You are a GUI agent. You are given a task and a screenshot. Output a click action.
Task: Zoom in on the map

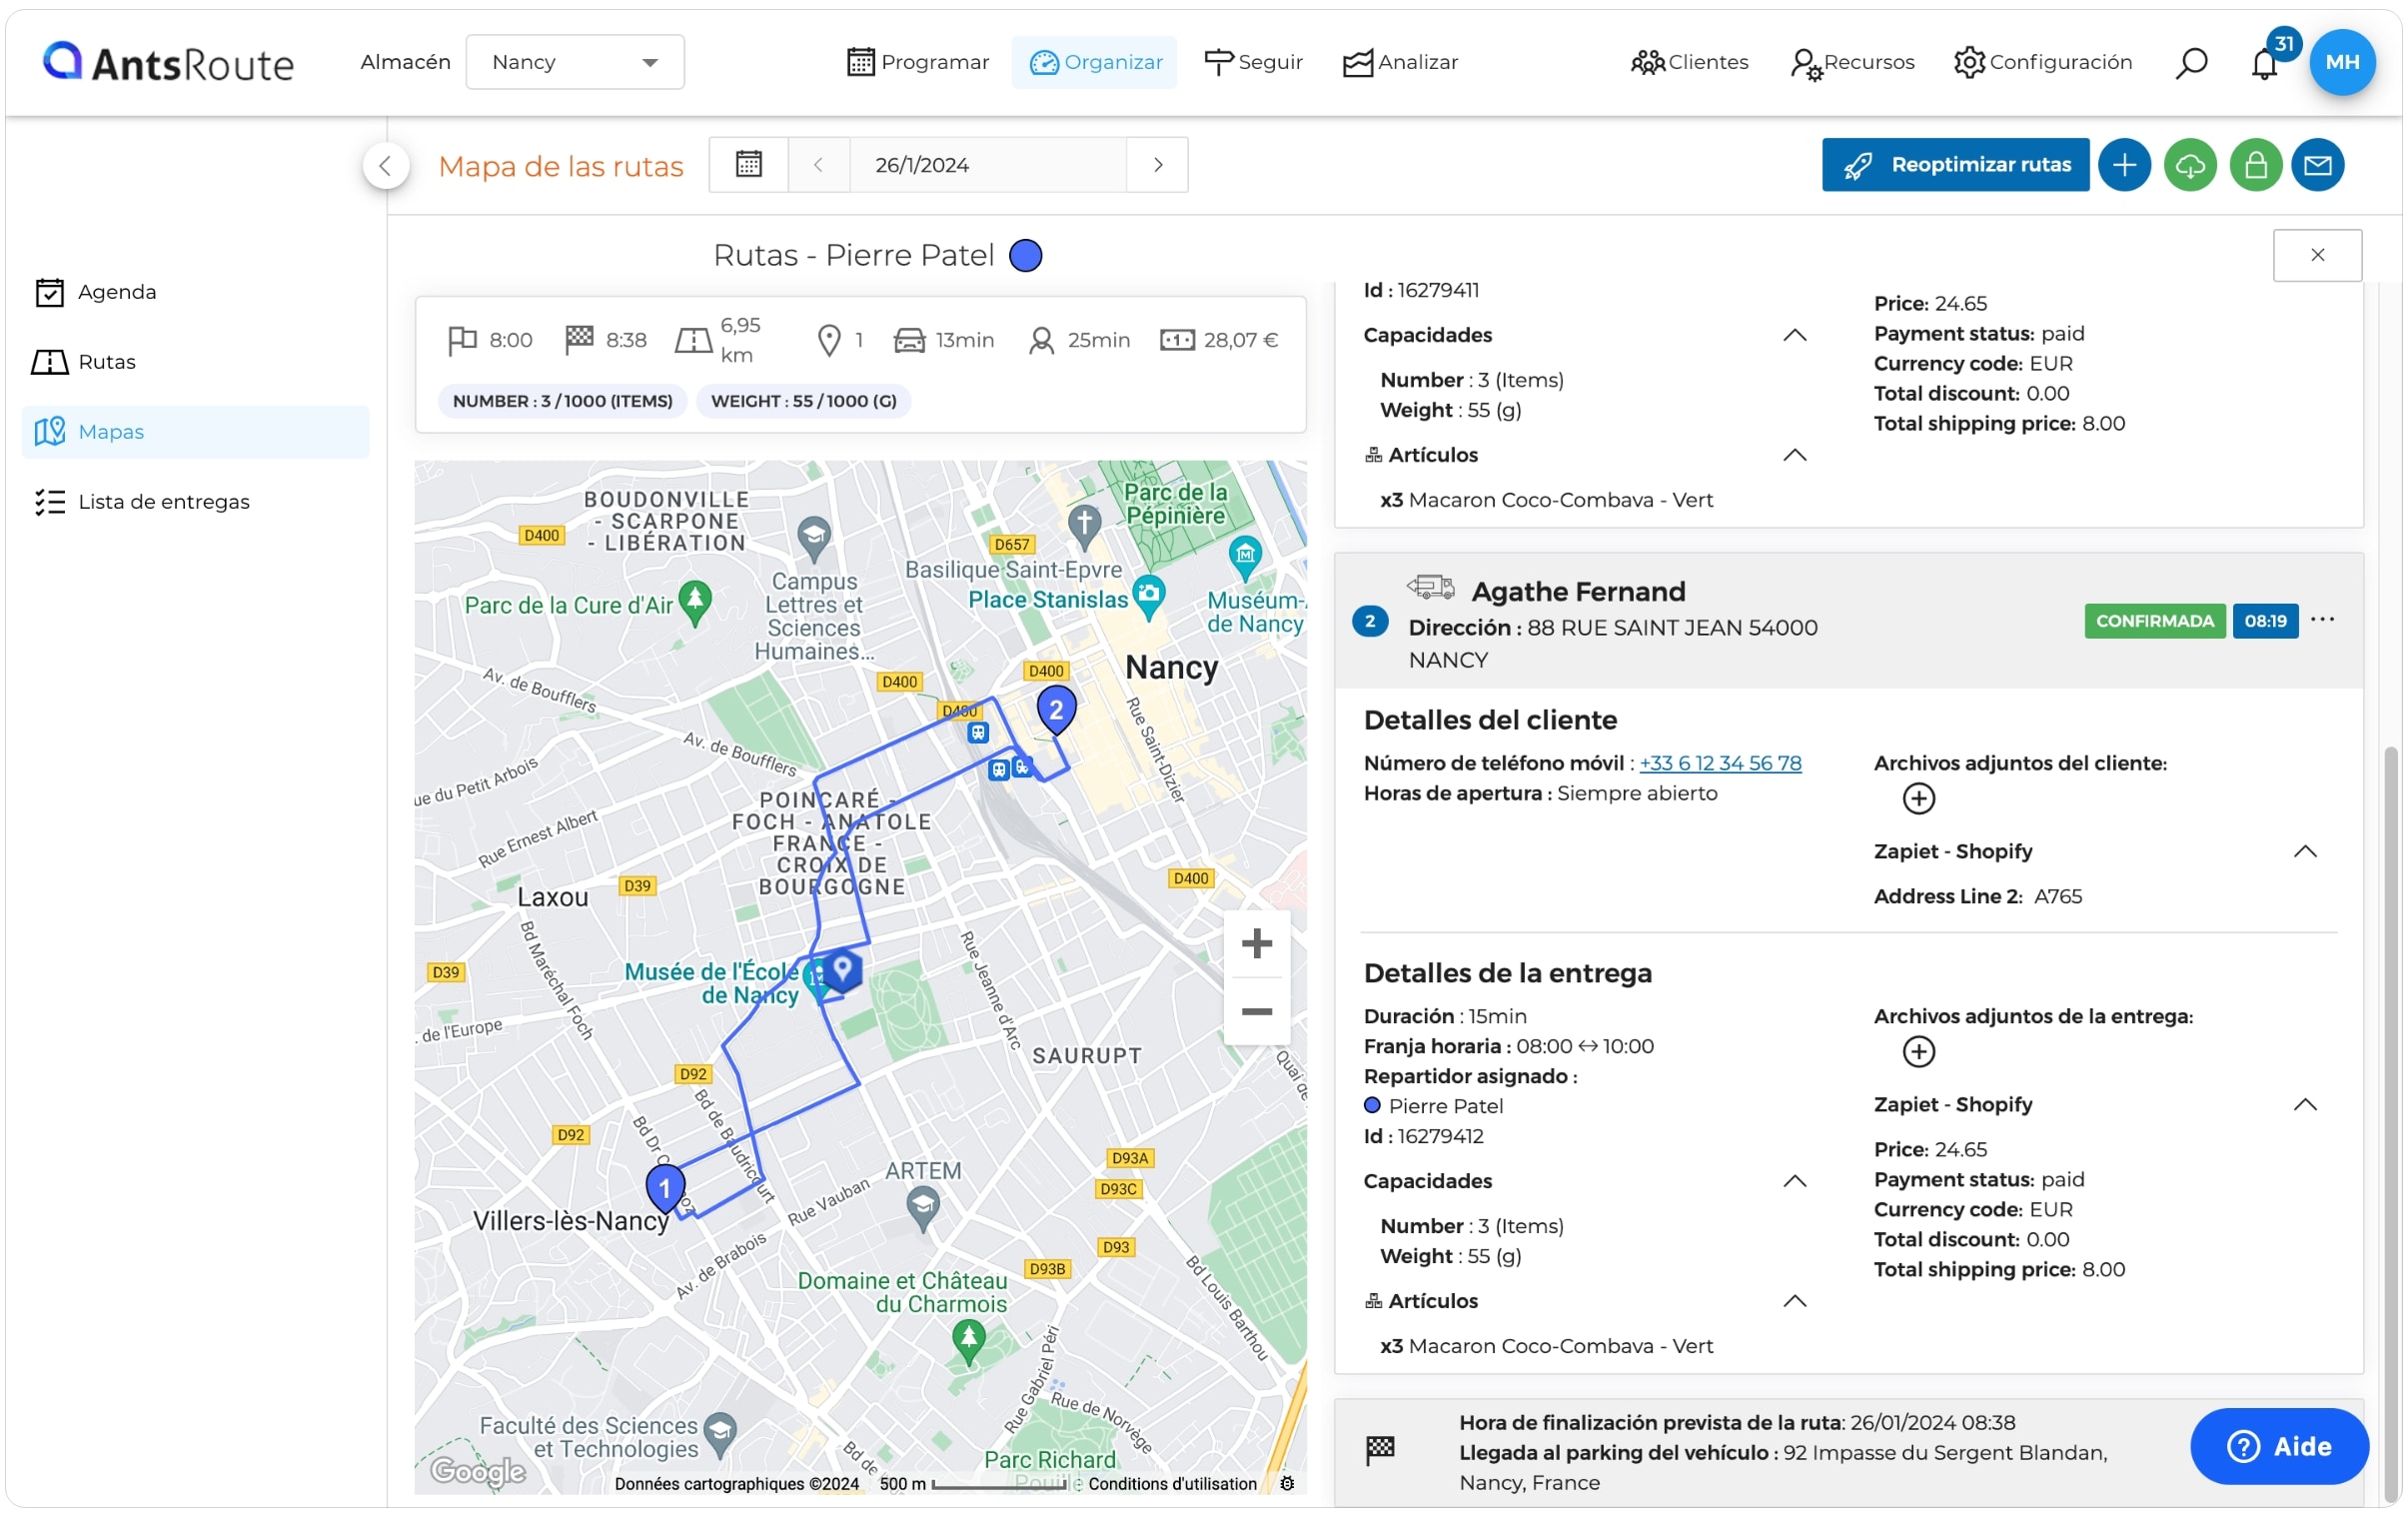click(x=1256, y=943)
